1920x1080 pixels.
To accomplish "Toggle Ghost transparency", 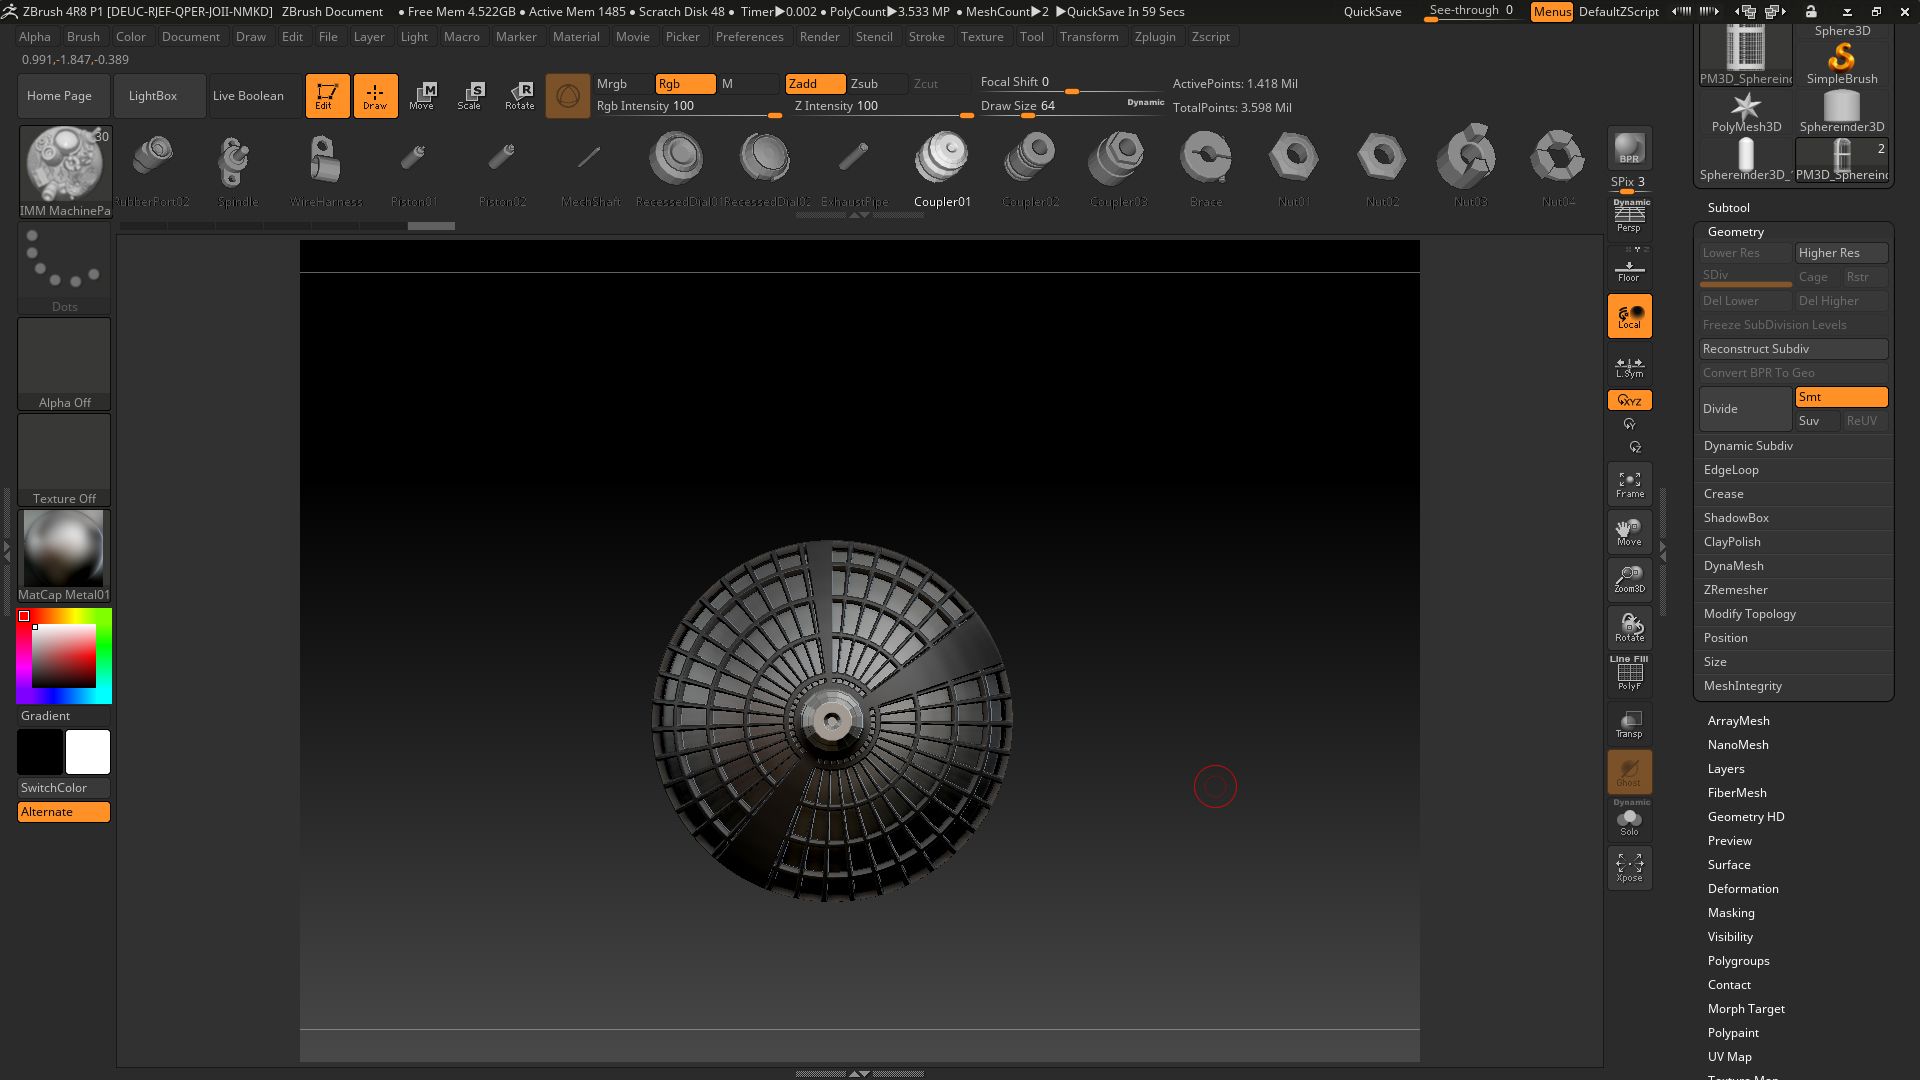I will (1629, 771).
